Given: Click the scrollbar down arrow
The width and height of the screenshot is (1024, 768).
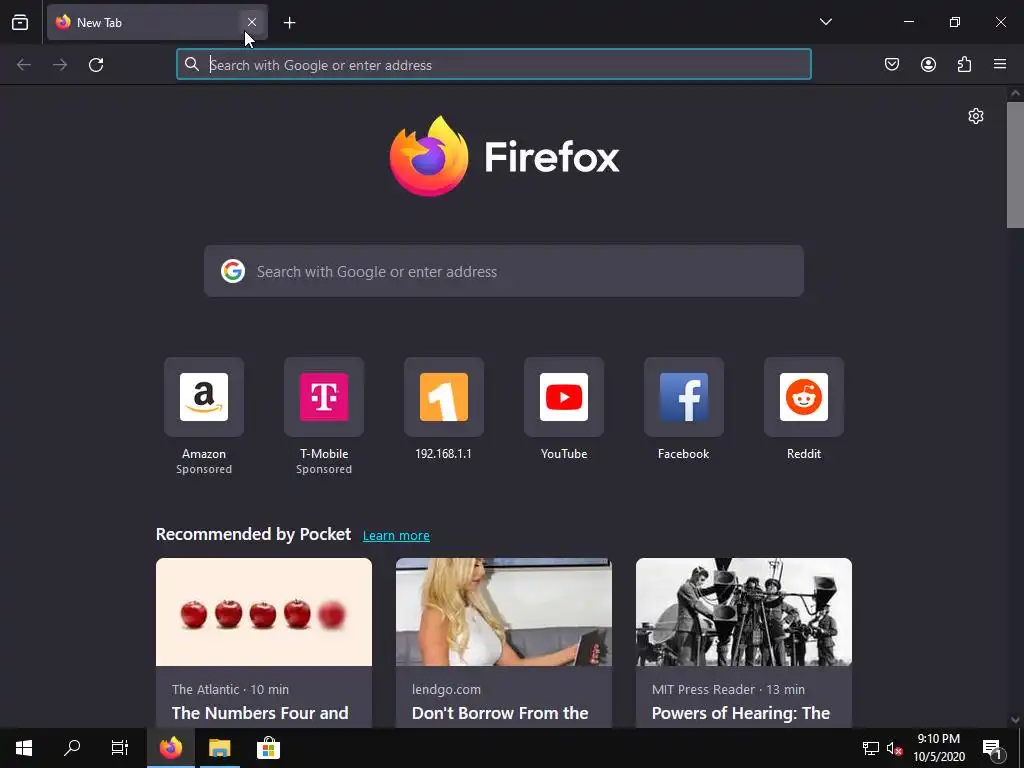Looking at the screenshot, I should coord(1015,720).
